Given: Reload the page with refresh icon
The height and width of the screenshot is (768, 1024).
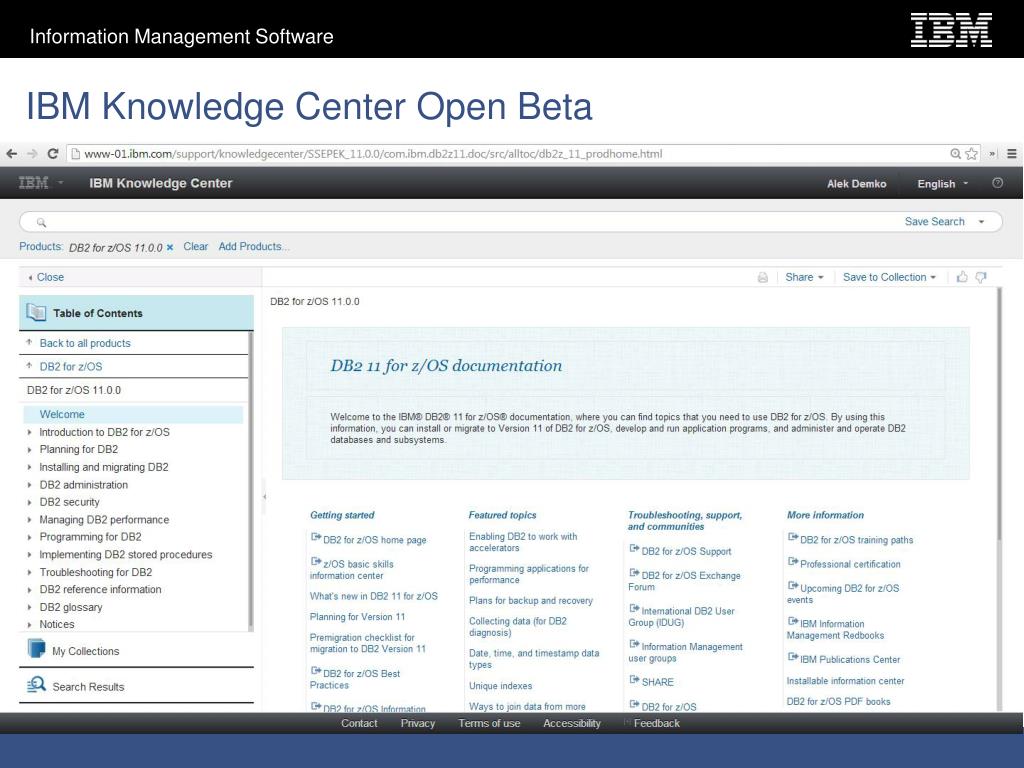Looking at the screenshot, I should coord(53,154).
